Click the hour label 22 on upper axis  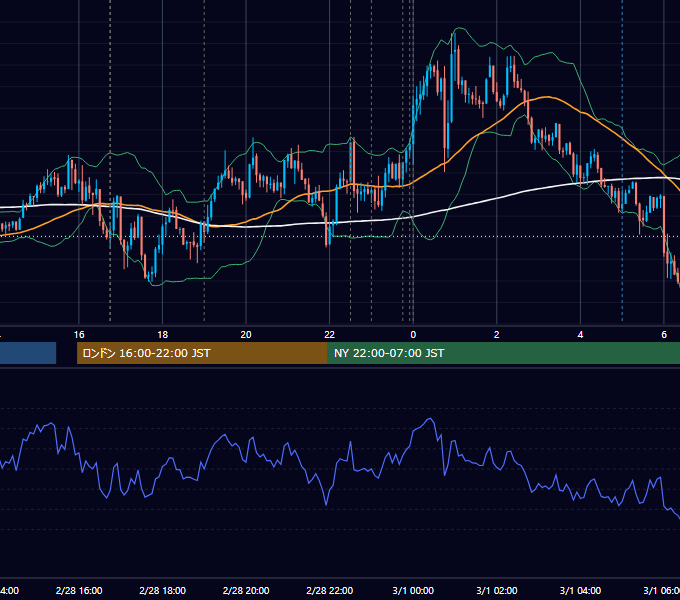pos(330,335)
